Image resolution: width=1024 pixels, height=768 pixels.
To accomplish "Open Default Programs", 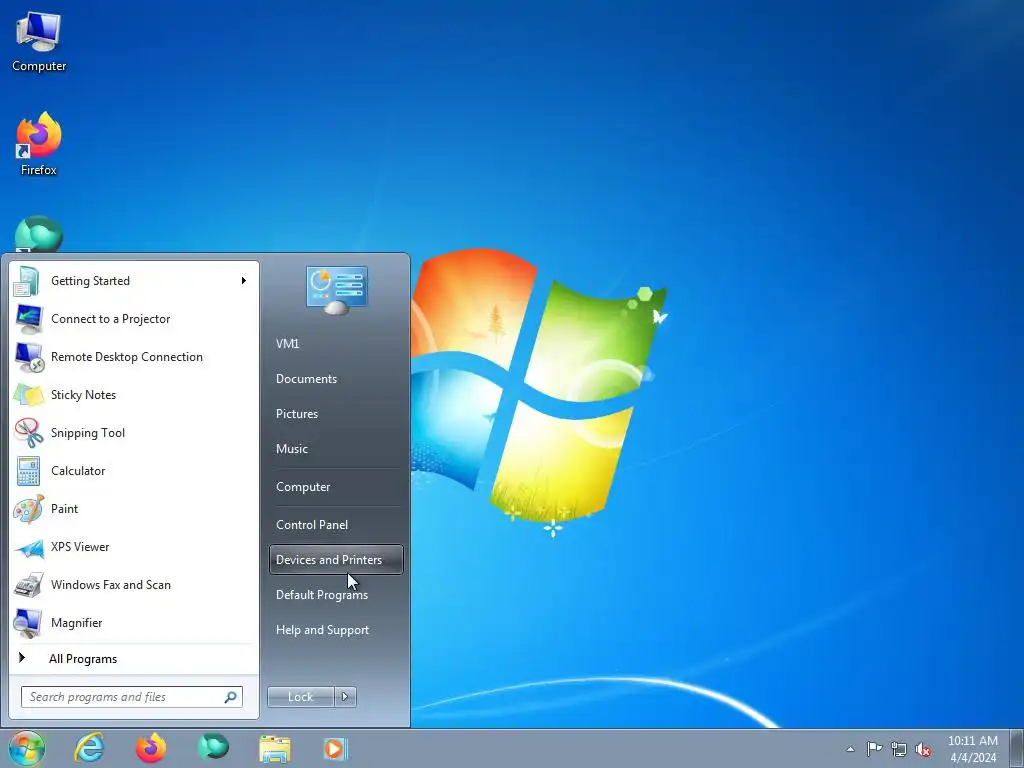I will (x=322, y=595).
